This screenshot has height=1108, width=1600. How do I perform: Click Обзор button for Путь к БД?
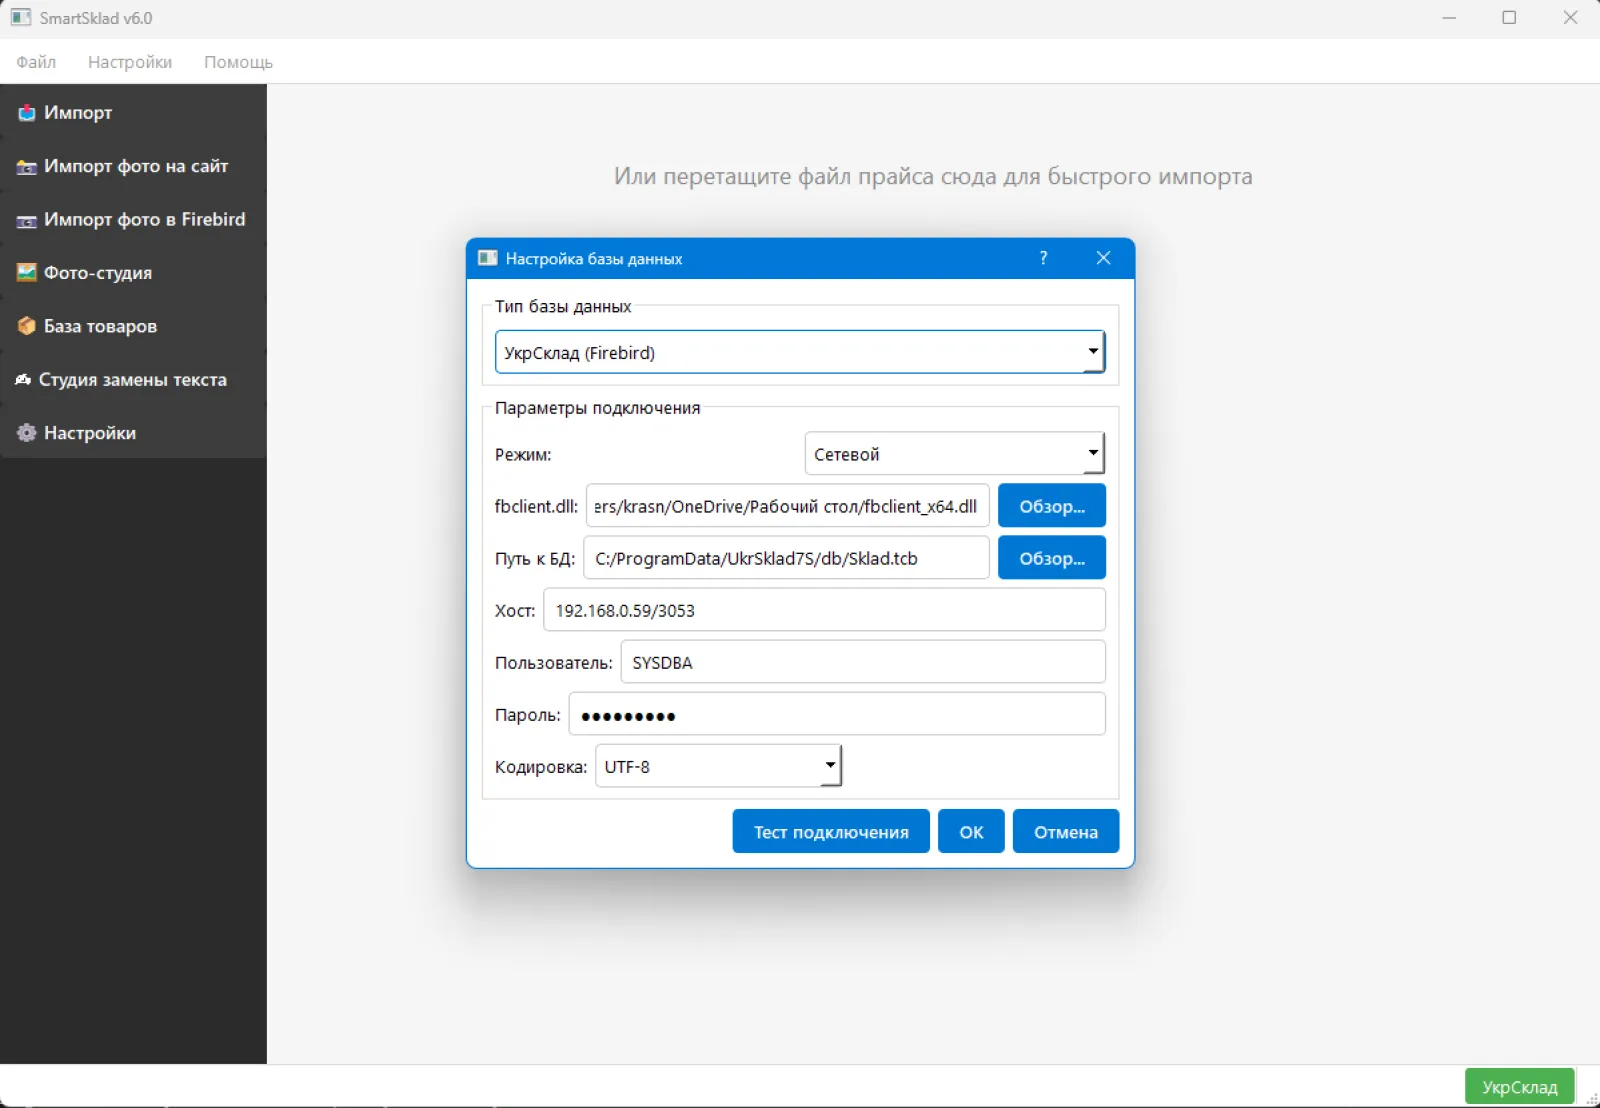(x=1052, y=558)
